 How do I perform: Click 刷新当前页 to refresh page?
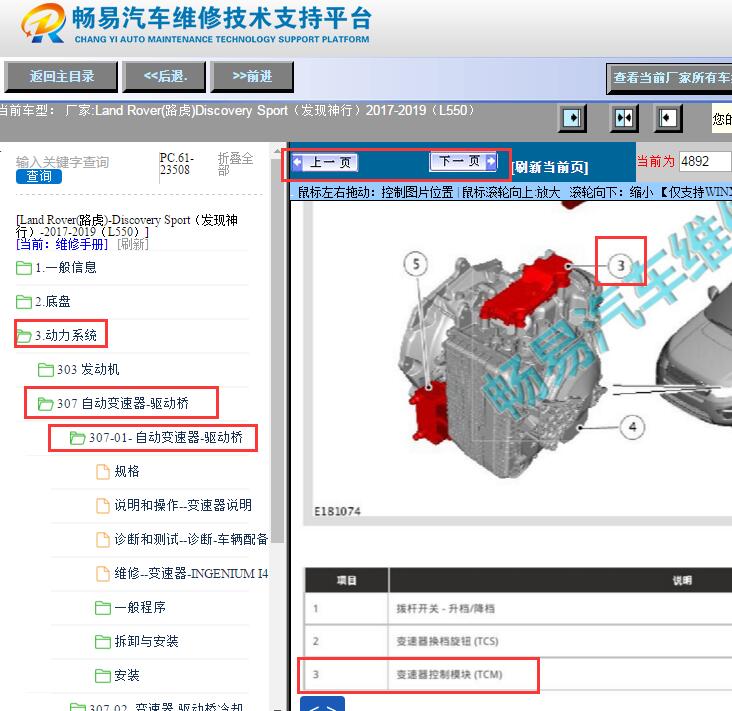549,167
